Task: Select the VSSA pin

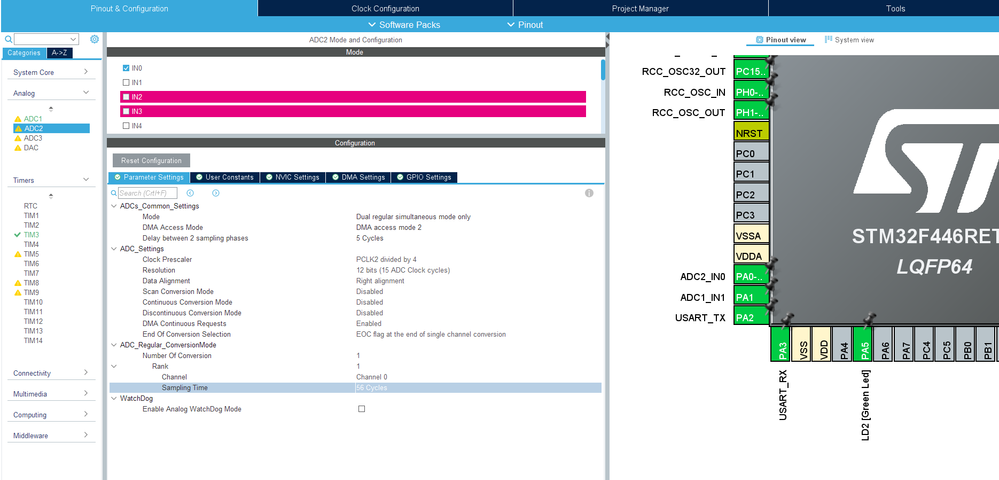Action: click(751, 235)
